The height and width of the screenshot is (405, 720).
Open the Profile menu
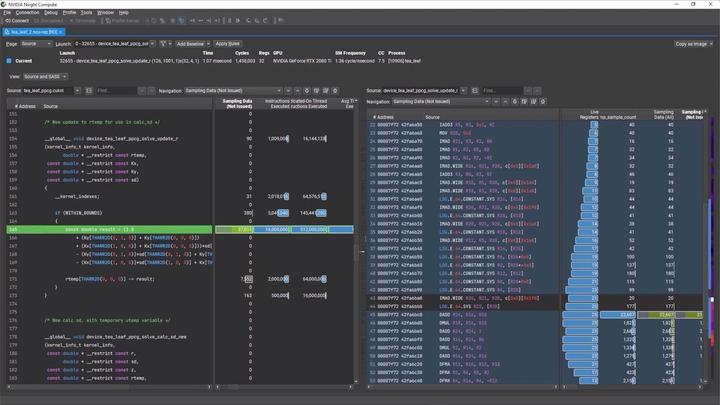(x=69, y=12)
